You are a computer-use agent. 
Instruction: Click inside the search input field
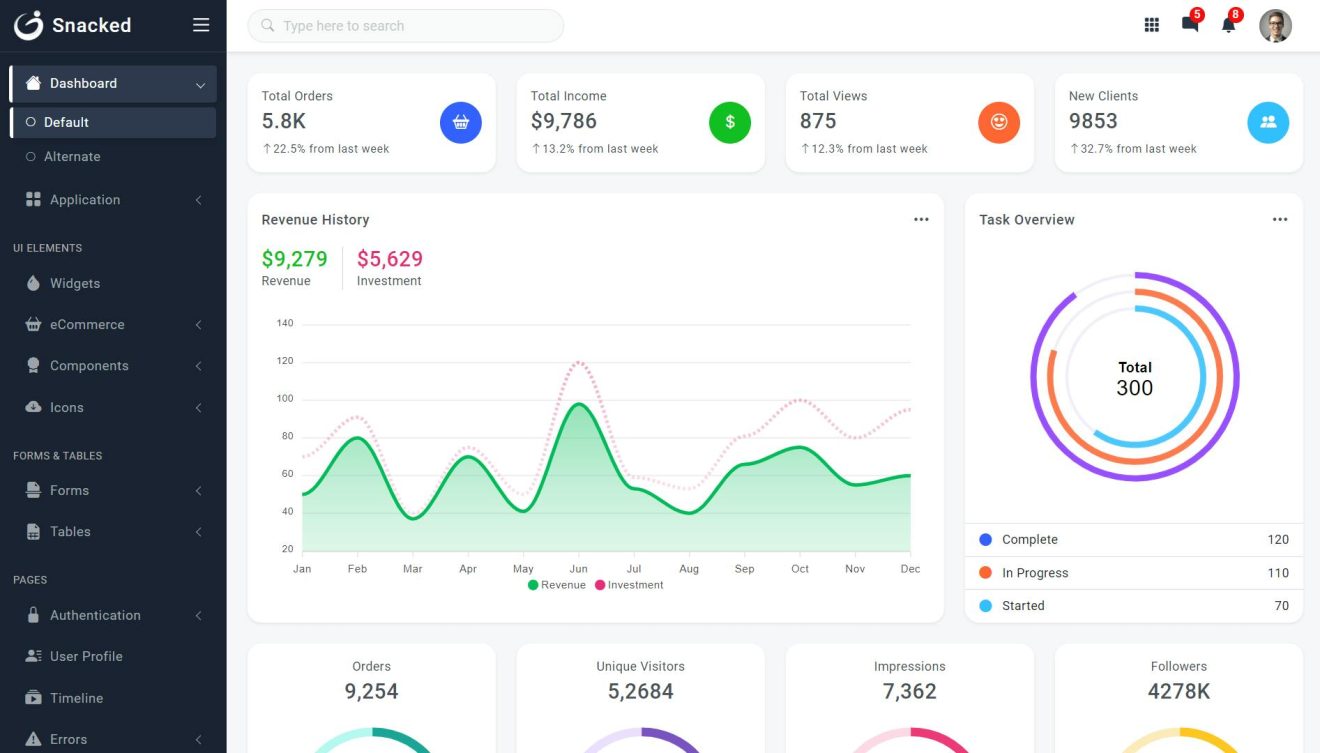point(405,25)
